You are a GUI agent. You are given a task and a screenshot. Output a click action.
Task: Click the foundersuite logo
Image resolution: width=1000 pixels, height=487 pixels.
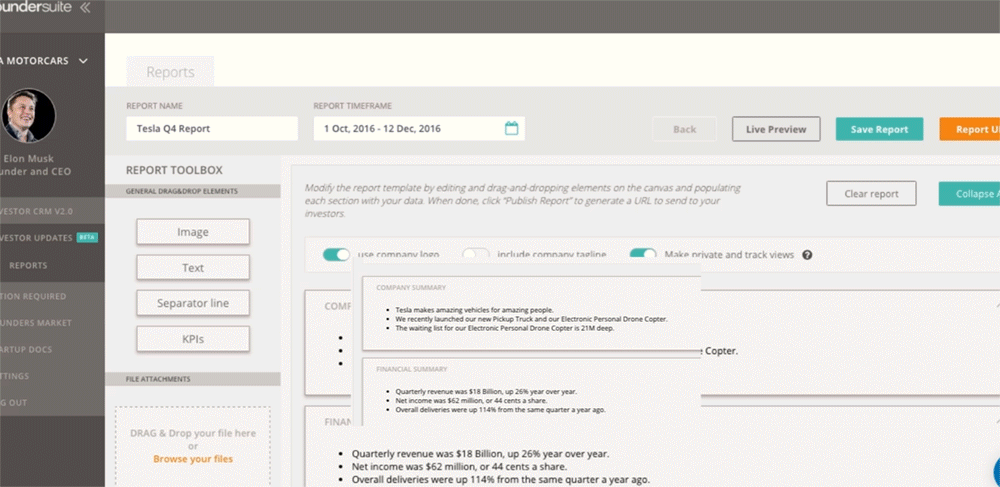35,7
